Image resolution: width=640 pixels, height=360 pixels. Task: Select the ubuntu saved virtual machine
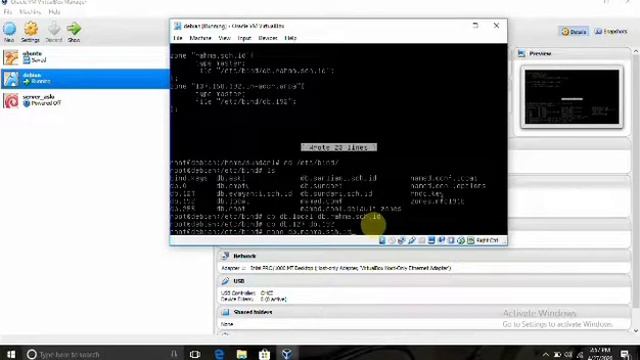(x=85, y=57)
